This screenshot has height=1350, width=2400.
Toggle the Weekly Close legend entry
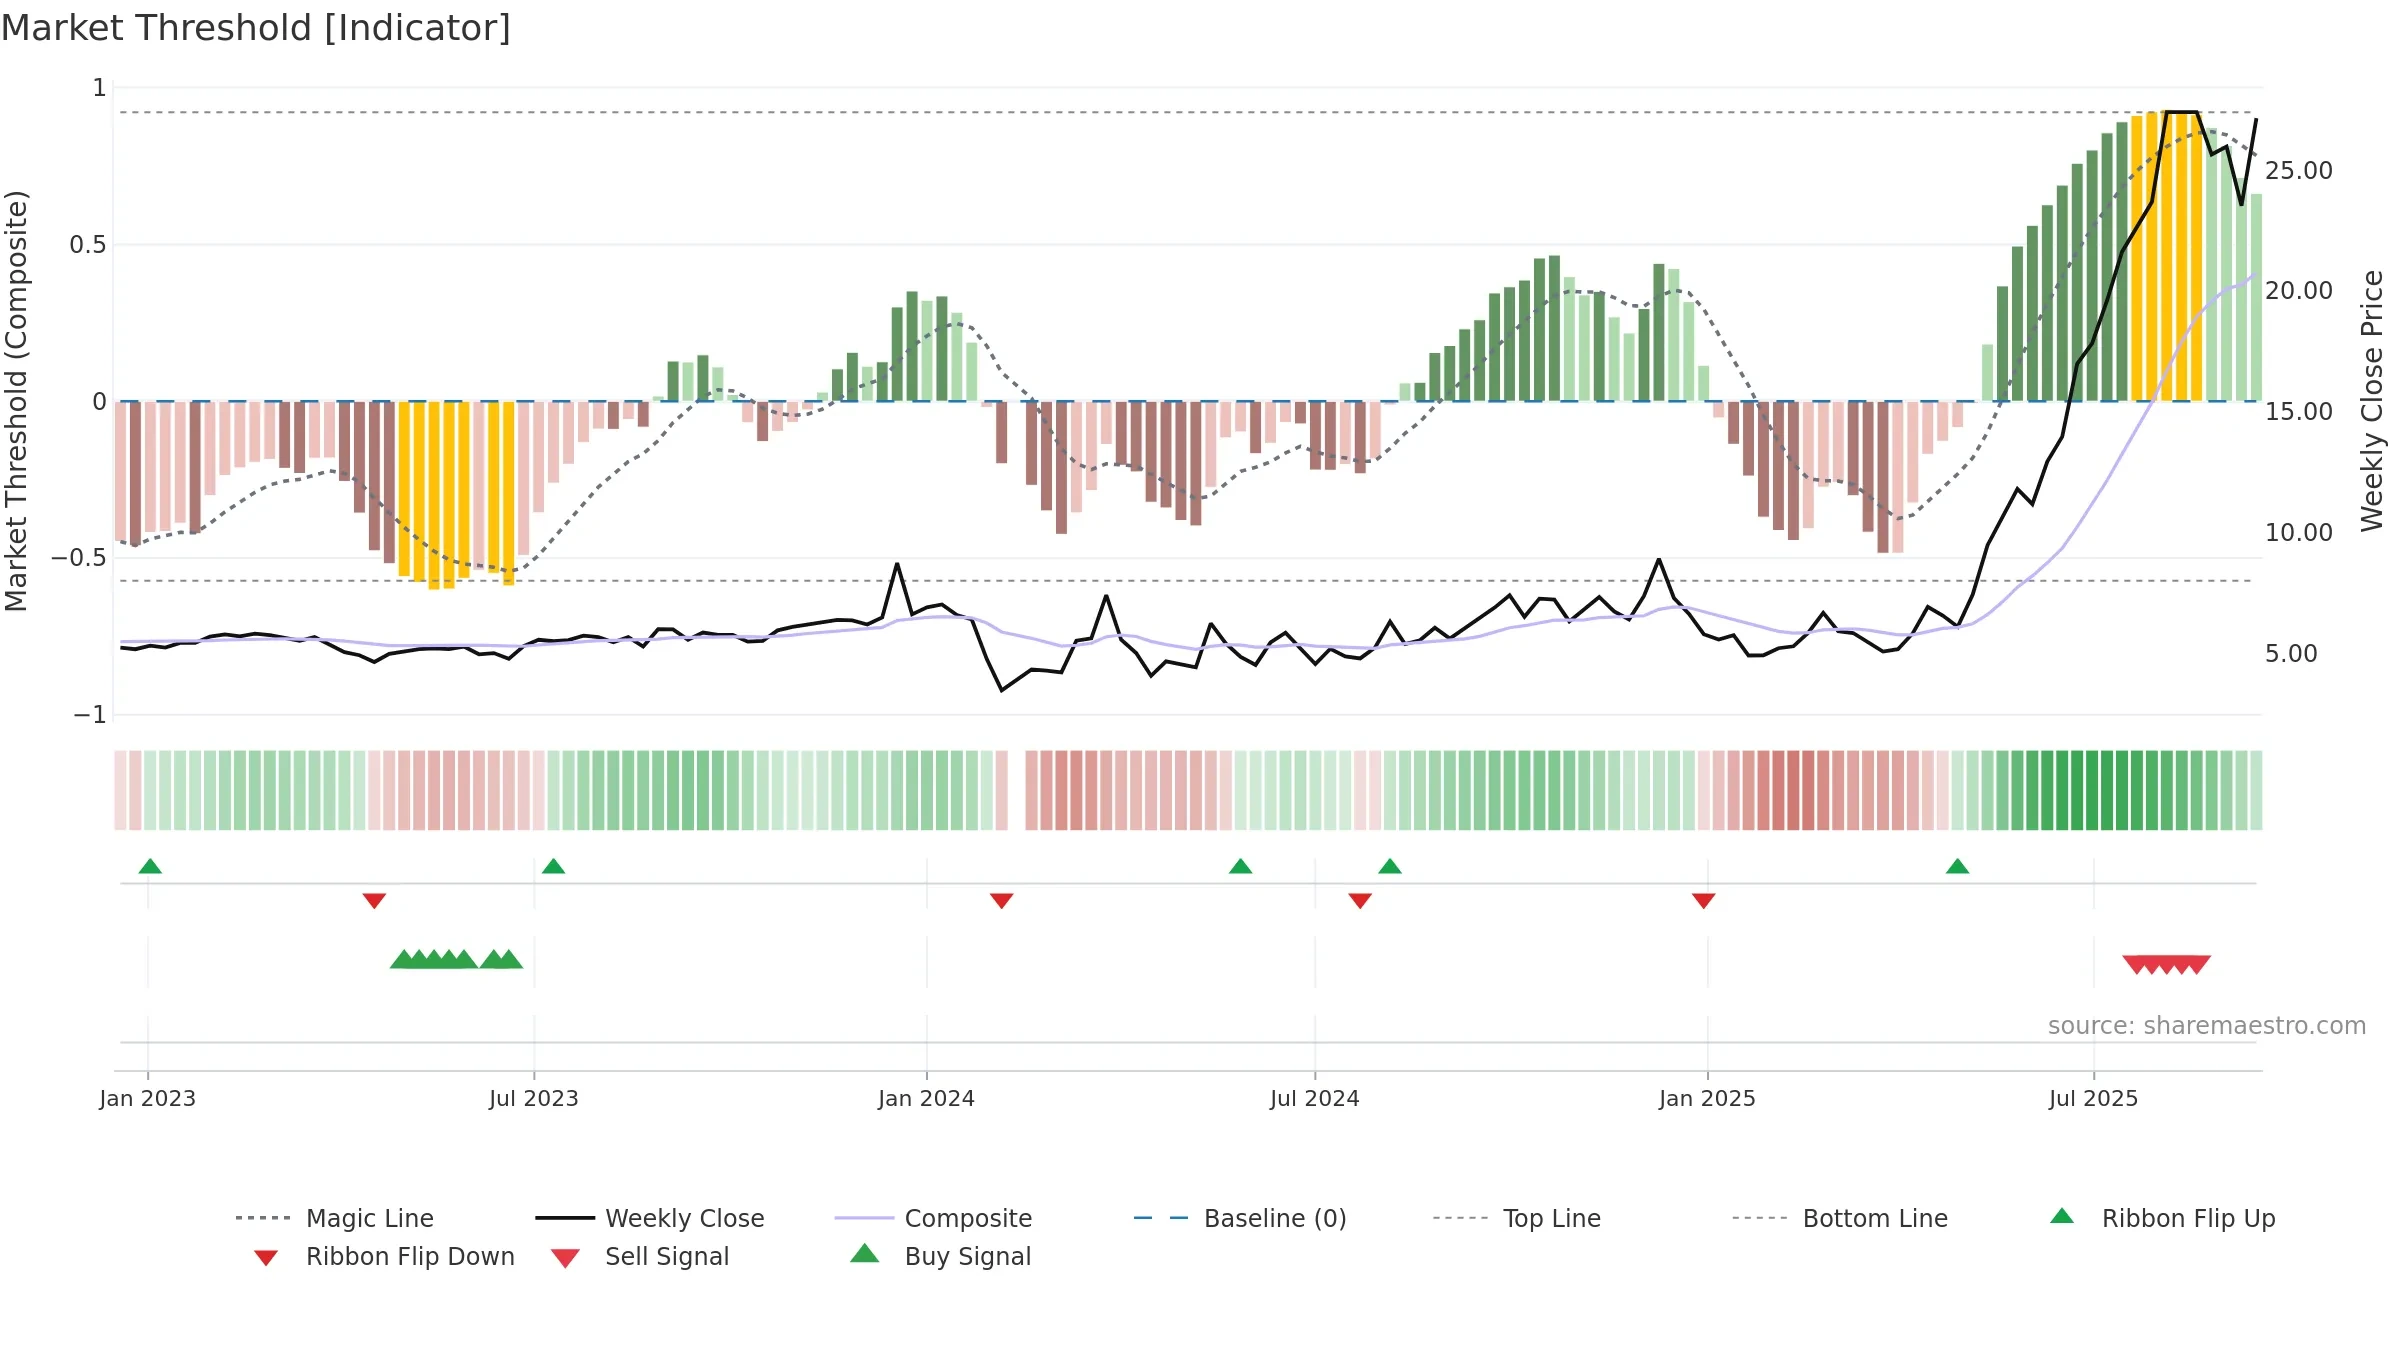pos(649,1218)
